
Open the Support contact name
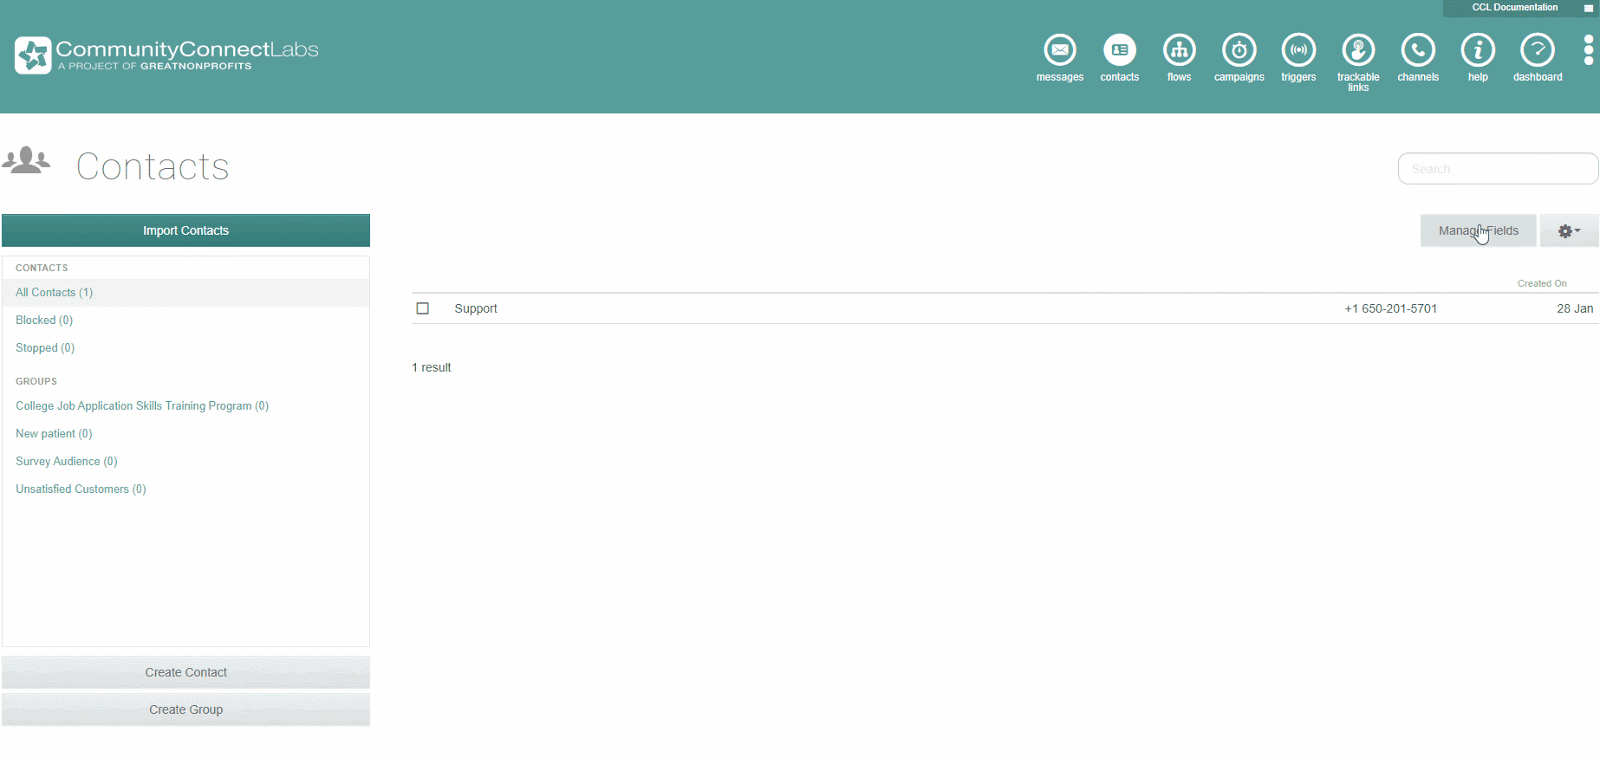[476, 308]
